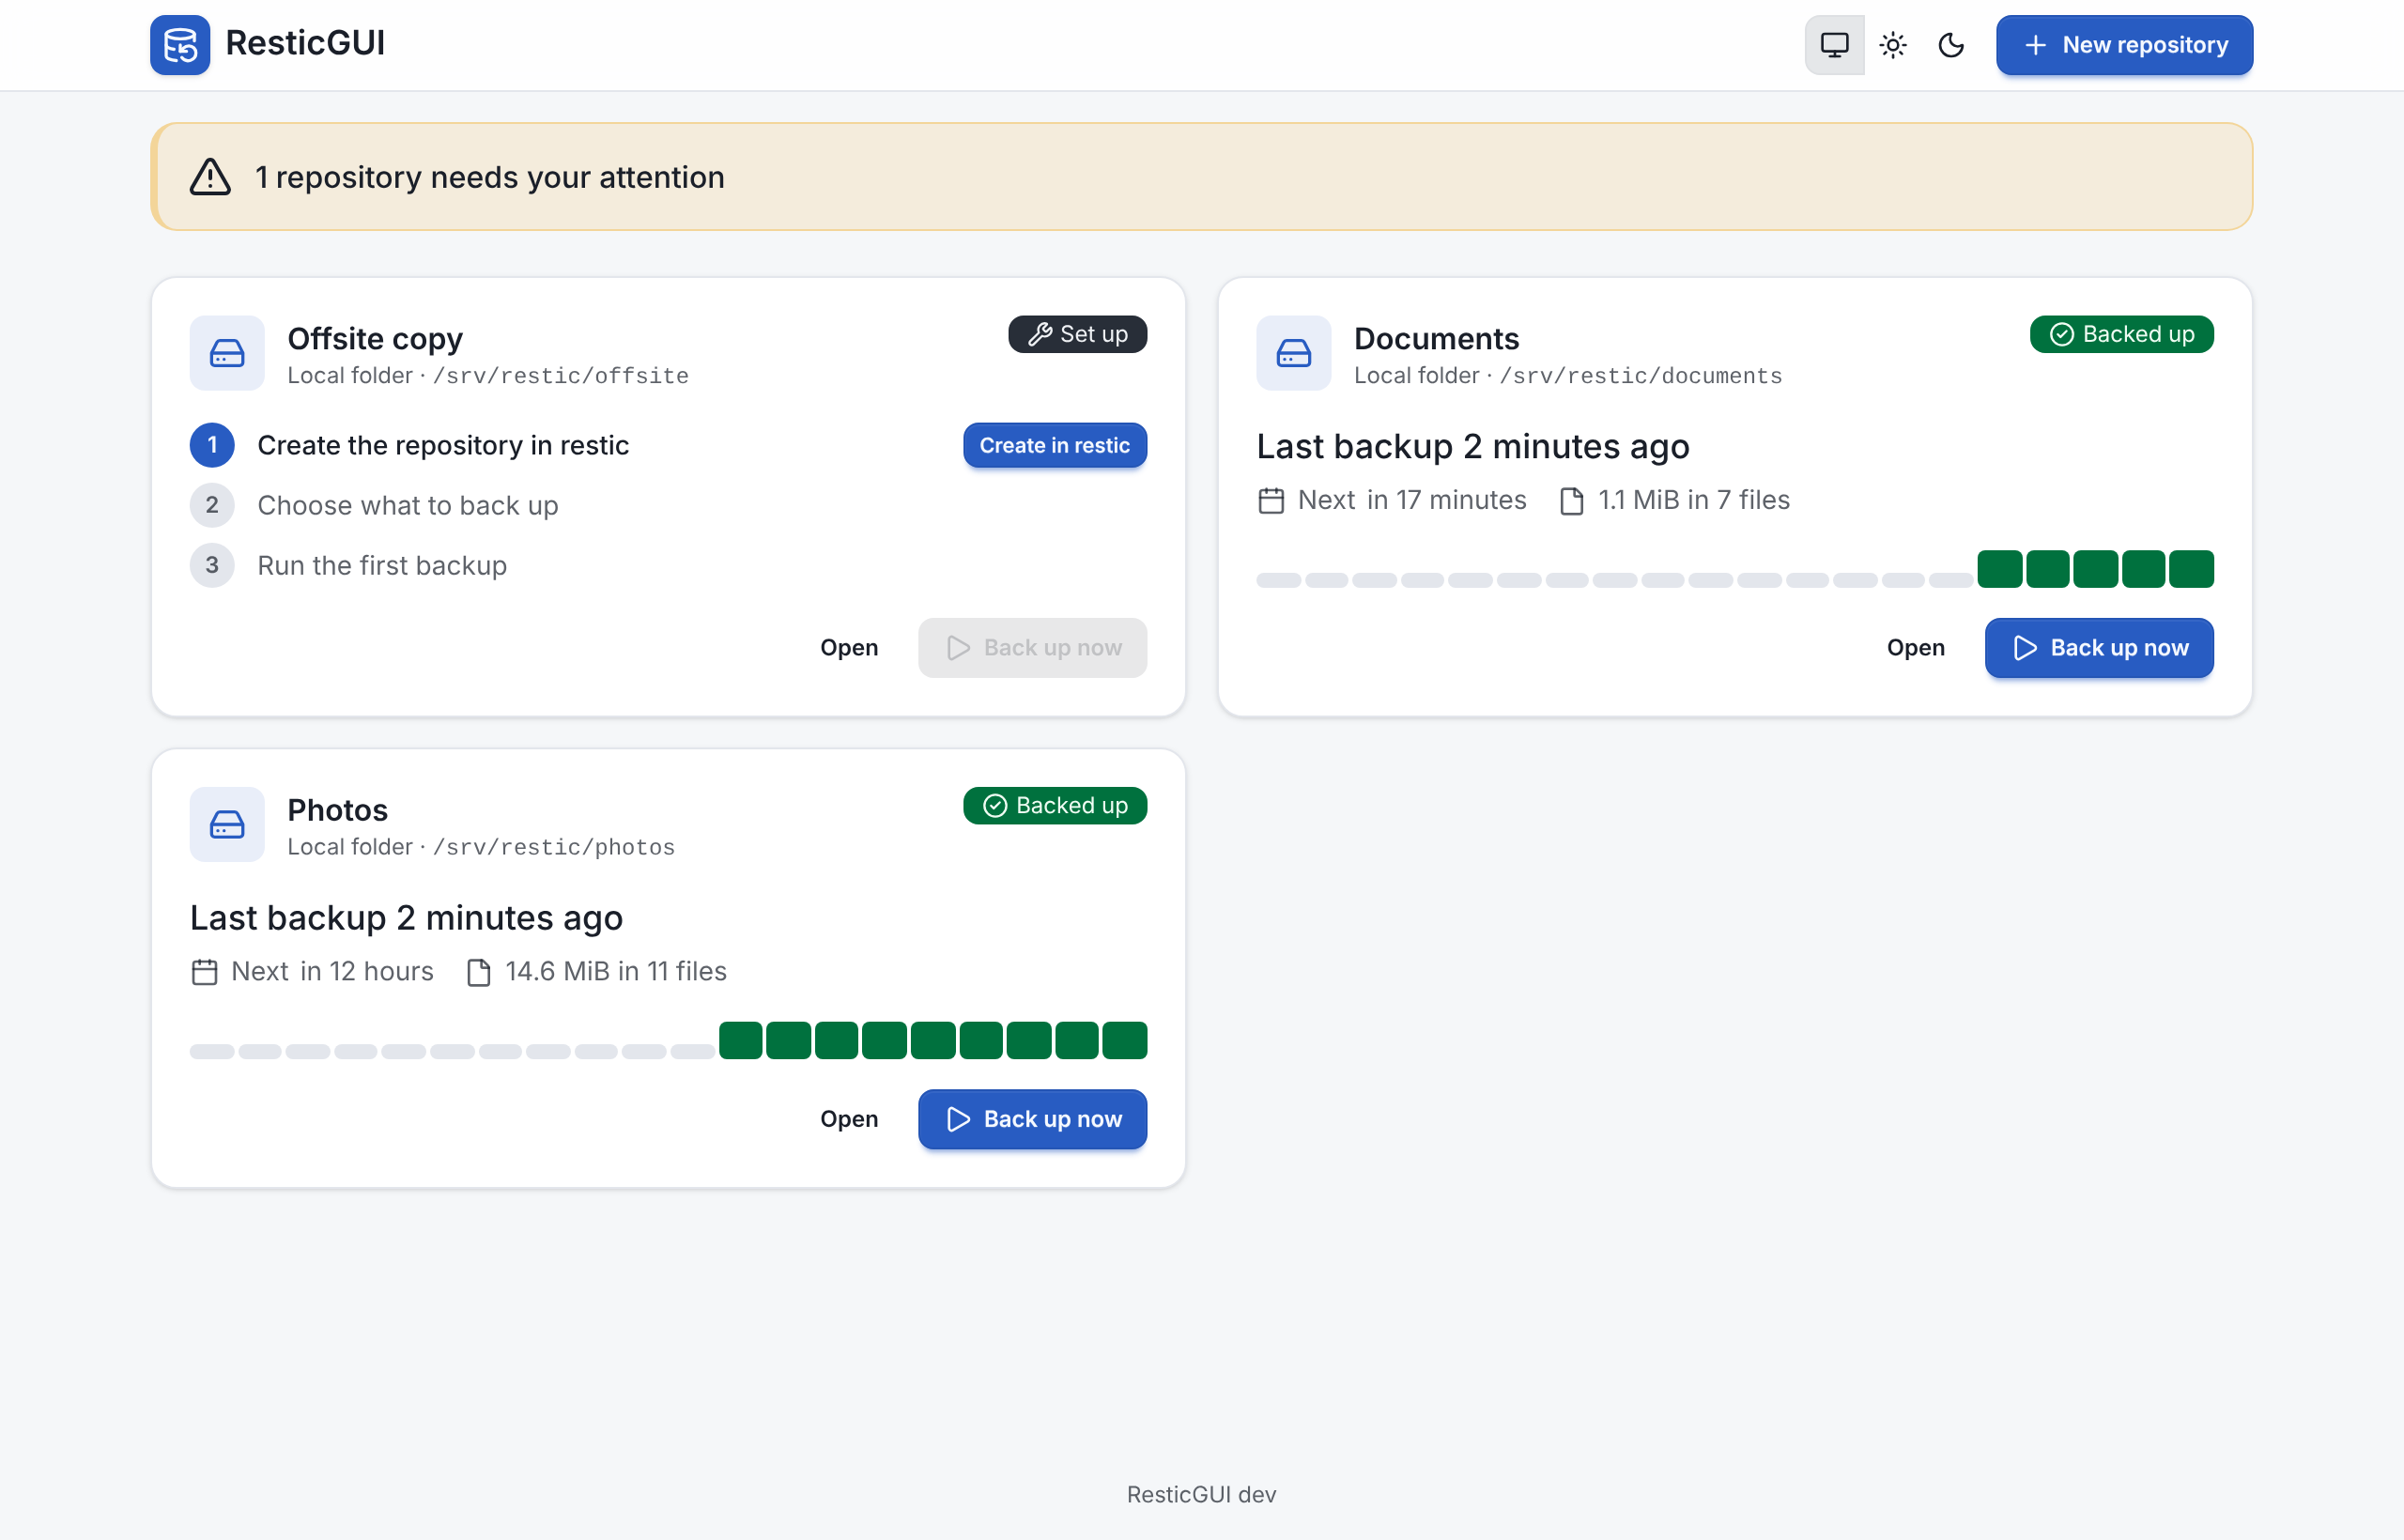Image resolution: width=2404 pixels, height=1540 pixels.
Task: Click Photos Backed up status badge
Action: coord(1055,805)
